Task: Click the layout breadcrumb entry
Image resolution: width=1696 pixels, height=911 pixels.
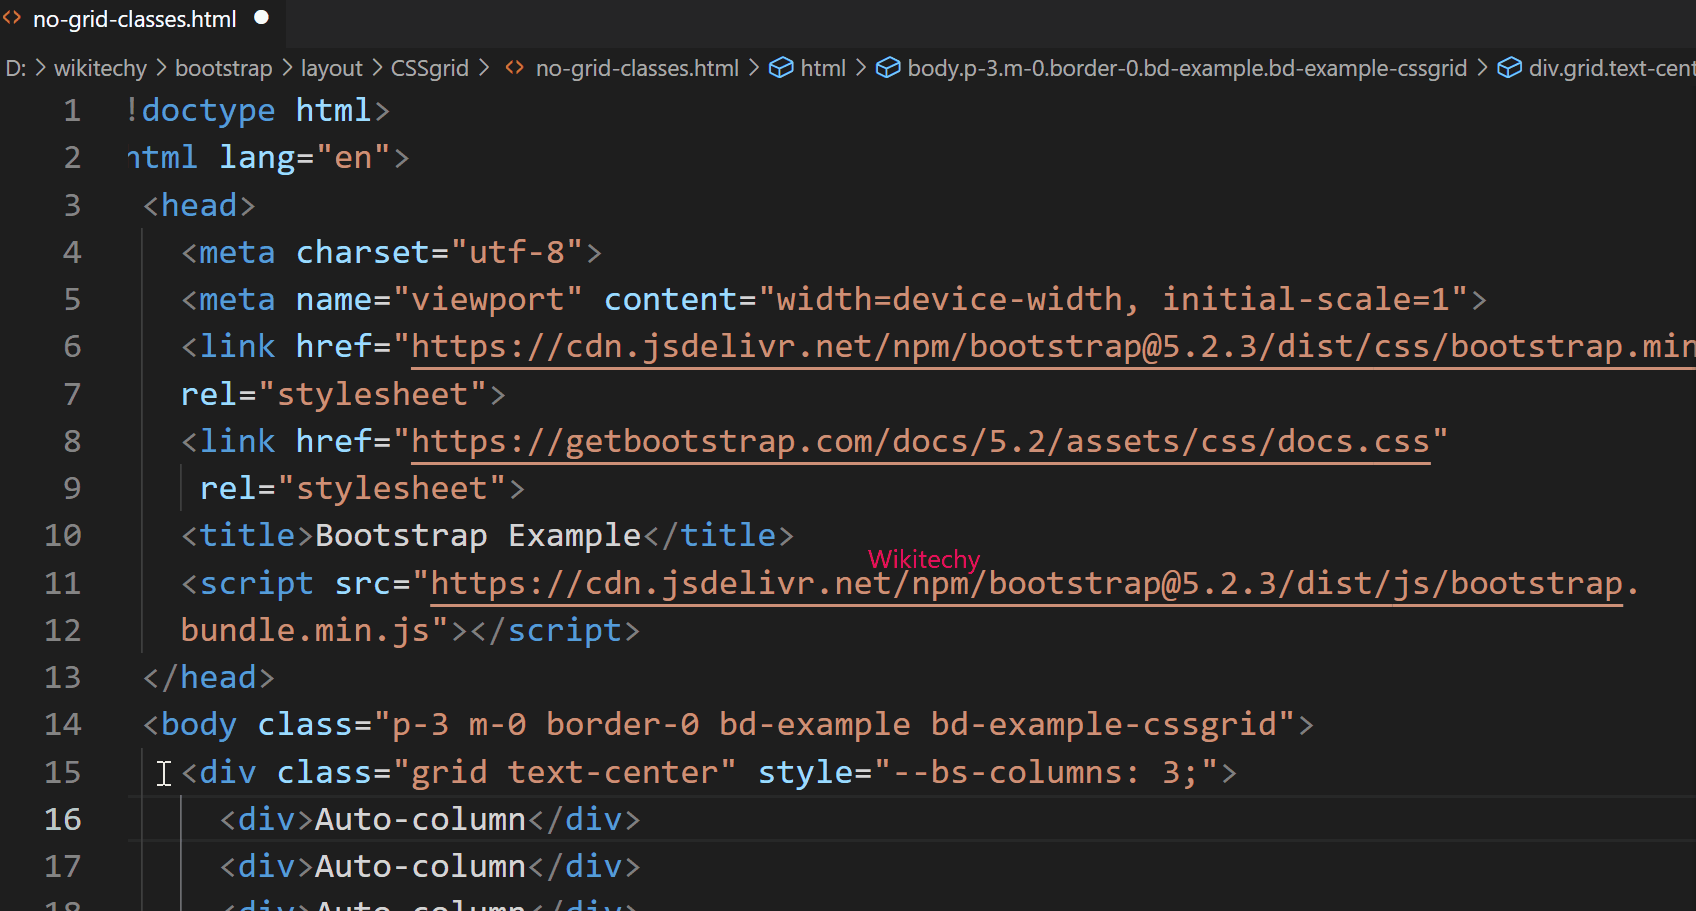Action: coord(331,67)
